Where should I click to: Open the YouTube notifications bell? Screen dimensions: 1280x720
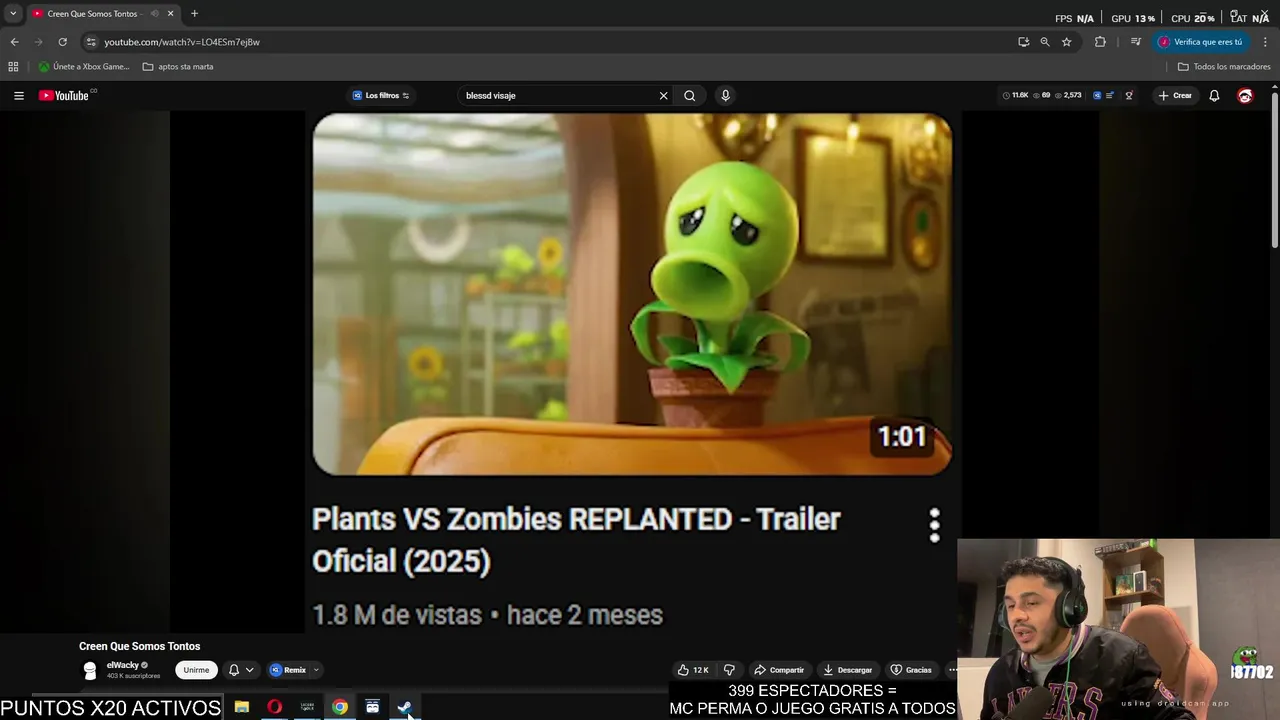(x=1214, y=96)
